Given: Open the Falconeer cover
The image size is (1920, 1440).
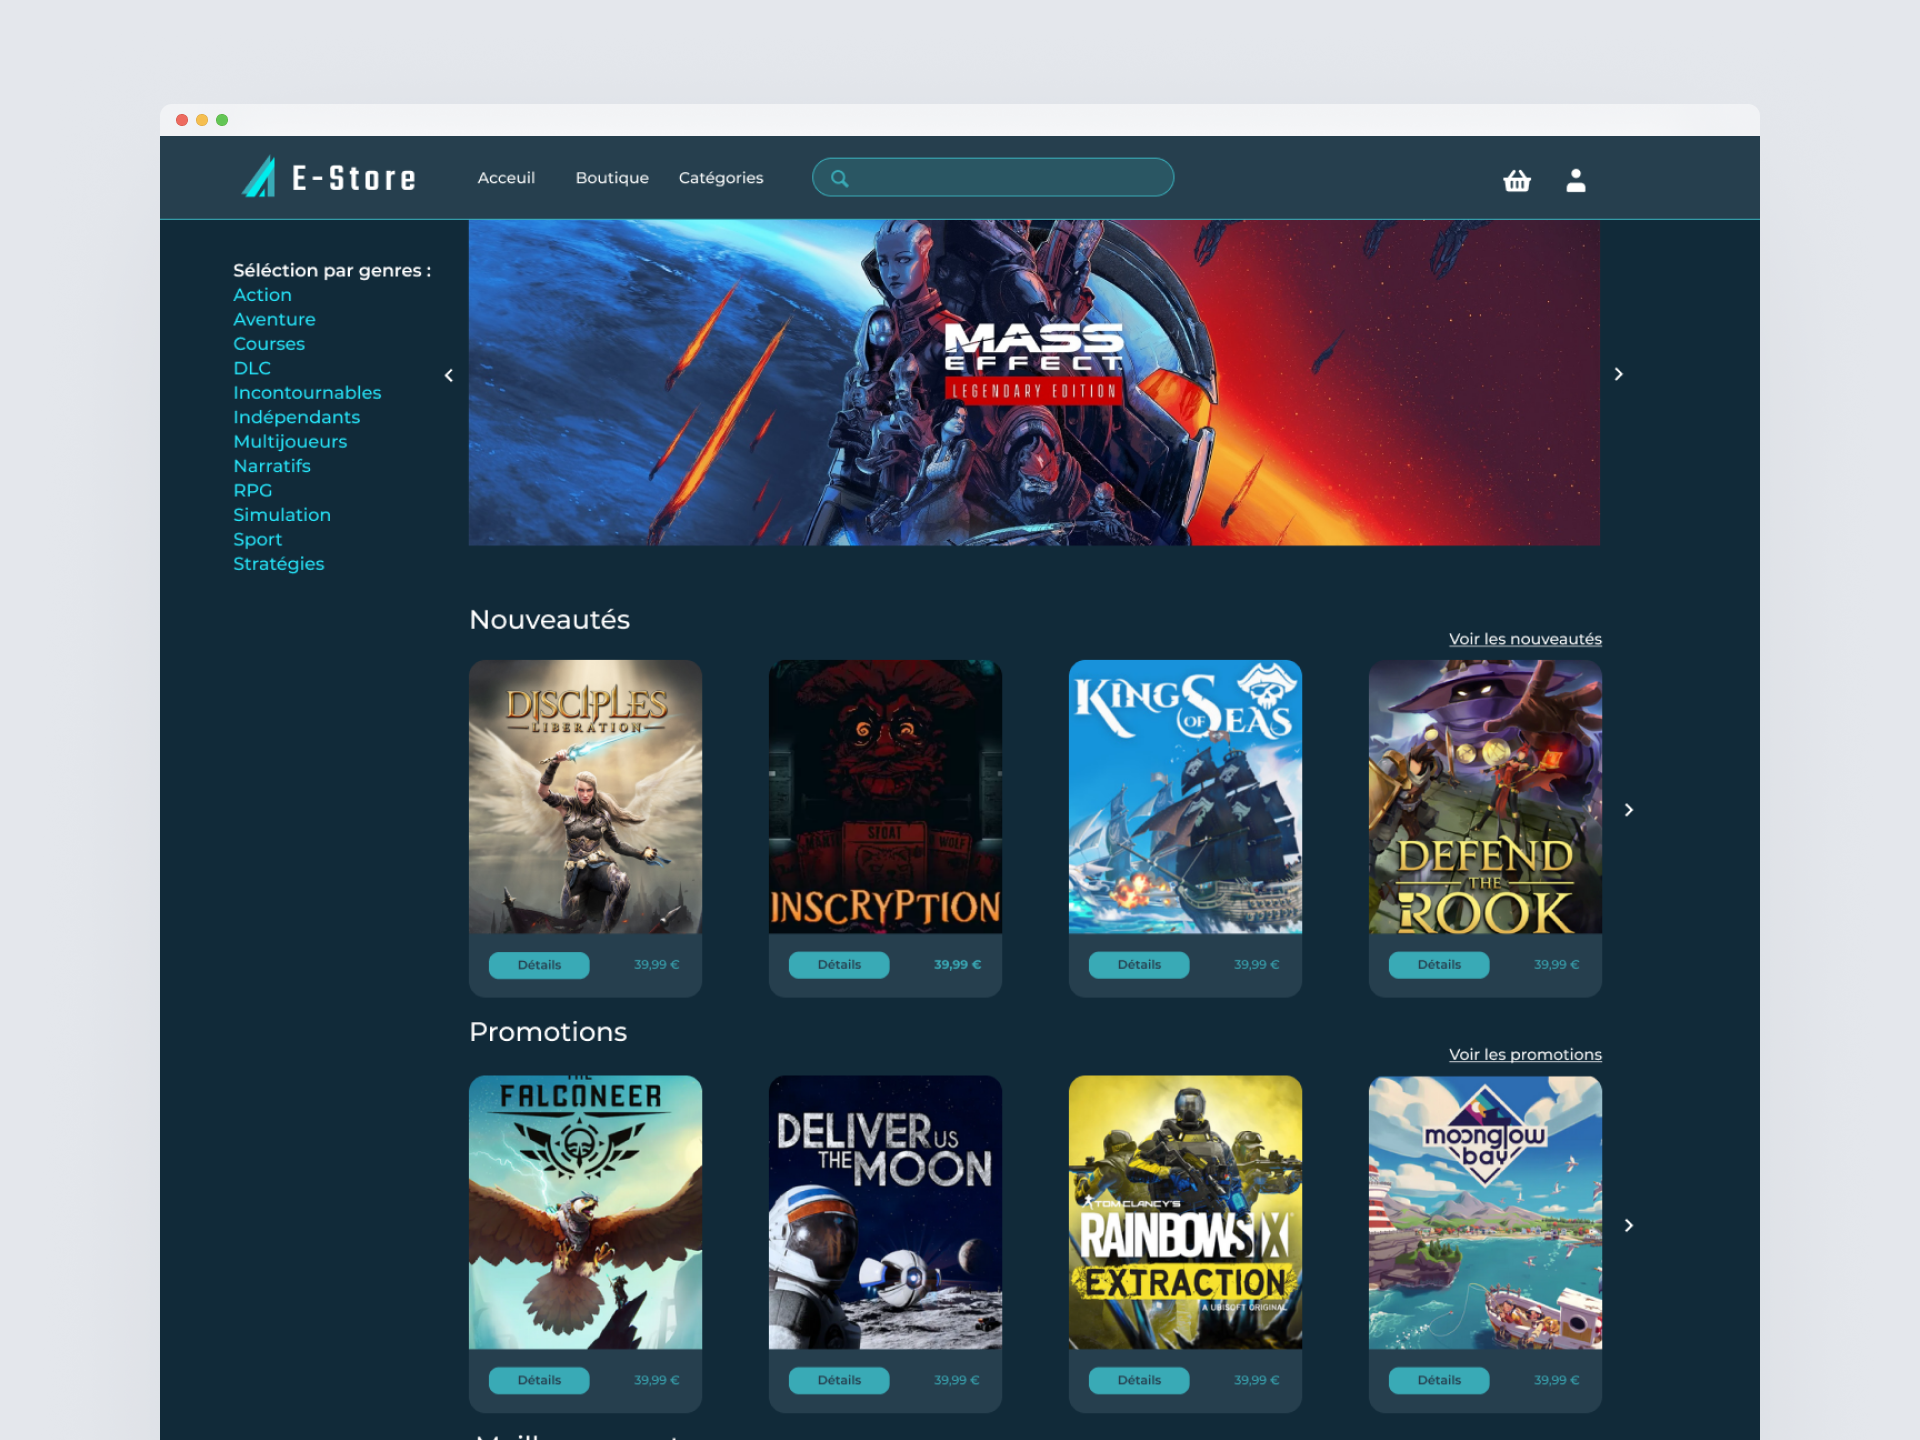Looking at the screenshot, I should (x=585, y=1212).
